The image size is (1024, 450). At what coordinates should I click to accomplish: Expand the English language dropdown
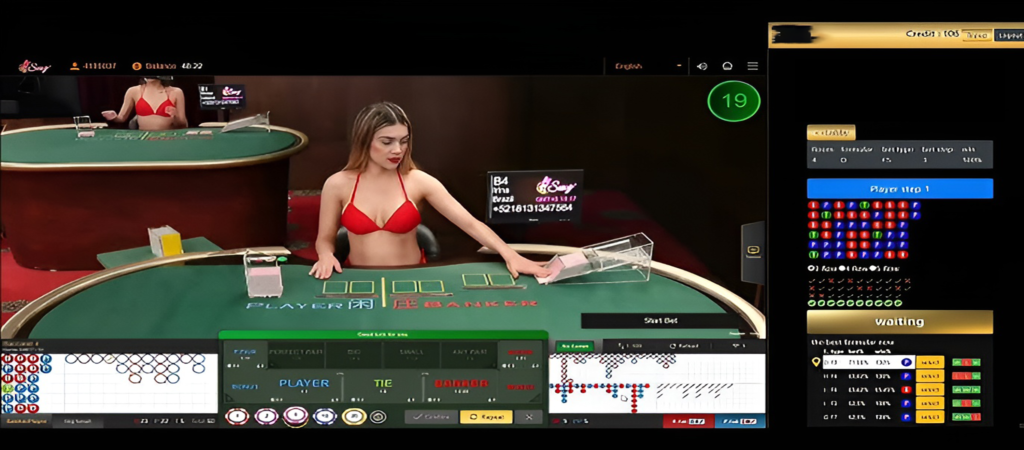click(x=648, y=66)
